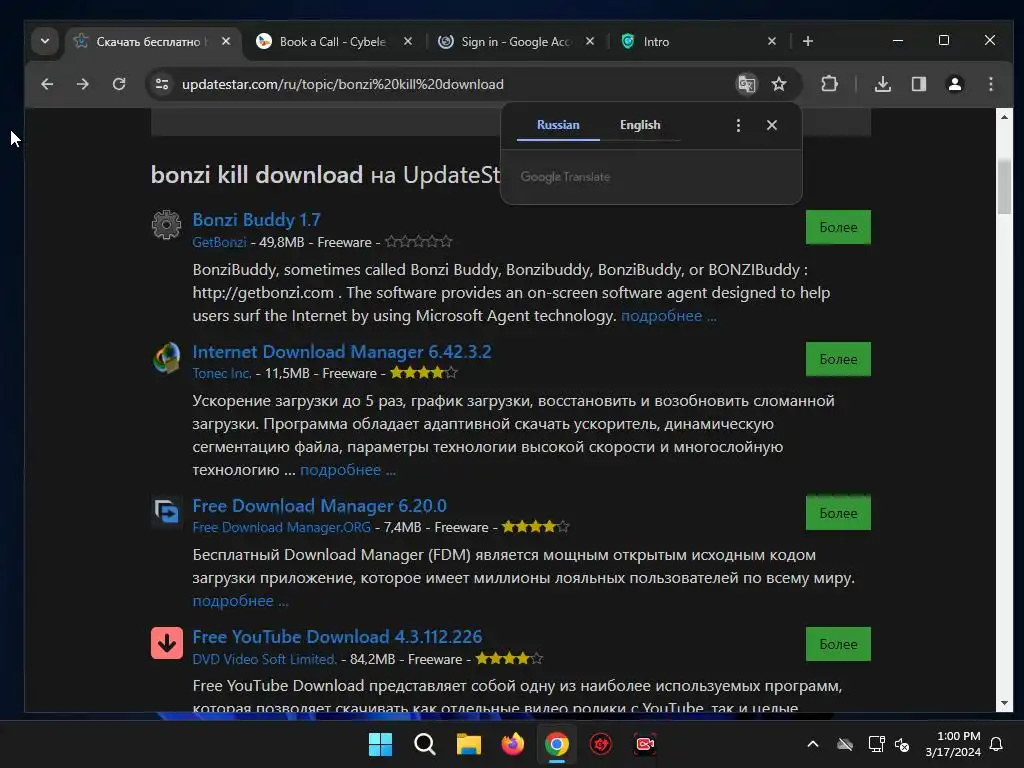Click the muted volume tray icon
Image resolution: width=1024 pixels, height=768 pixels.
[902, 744]
